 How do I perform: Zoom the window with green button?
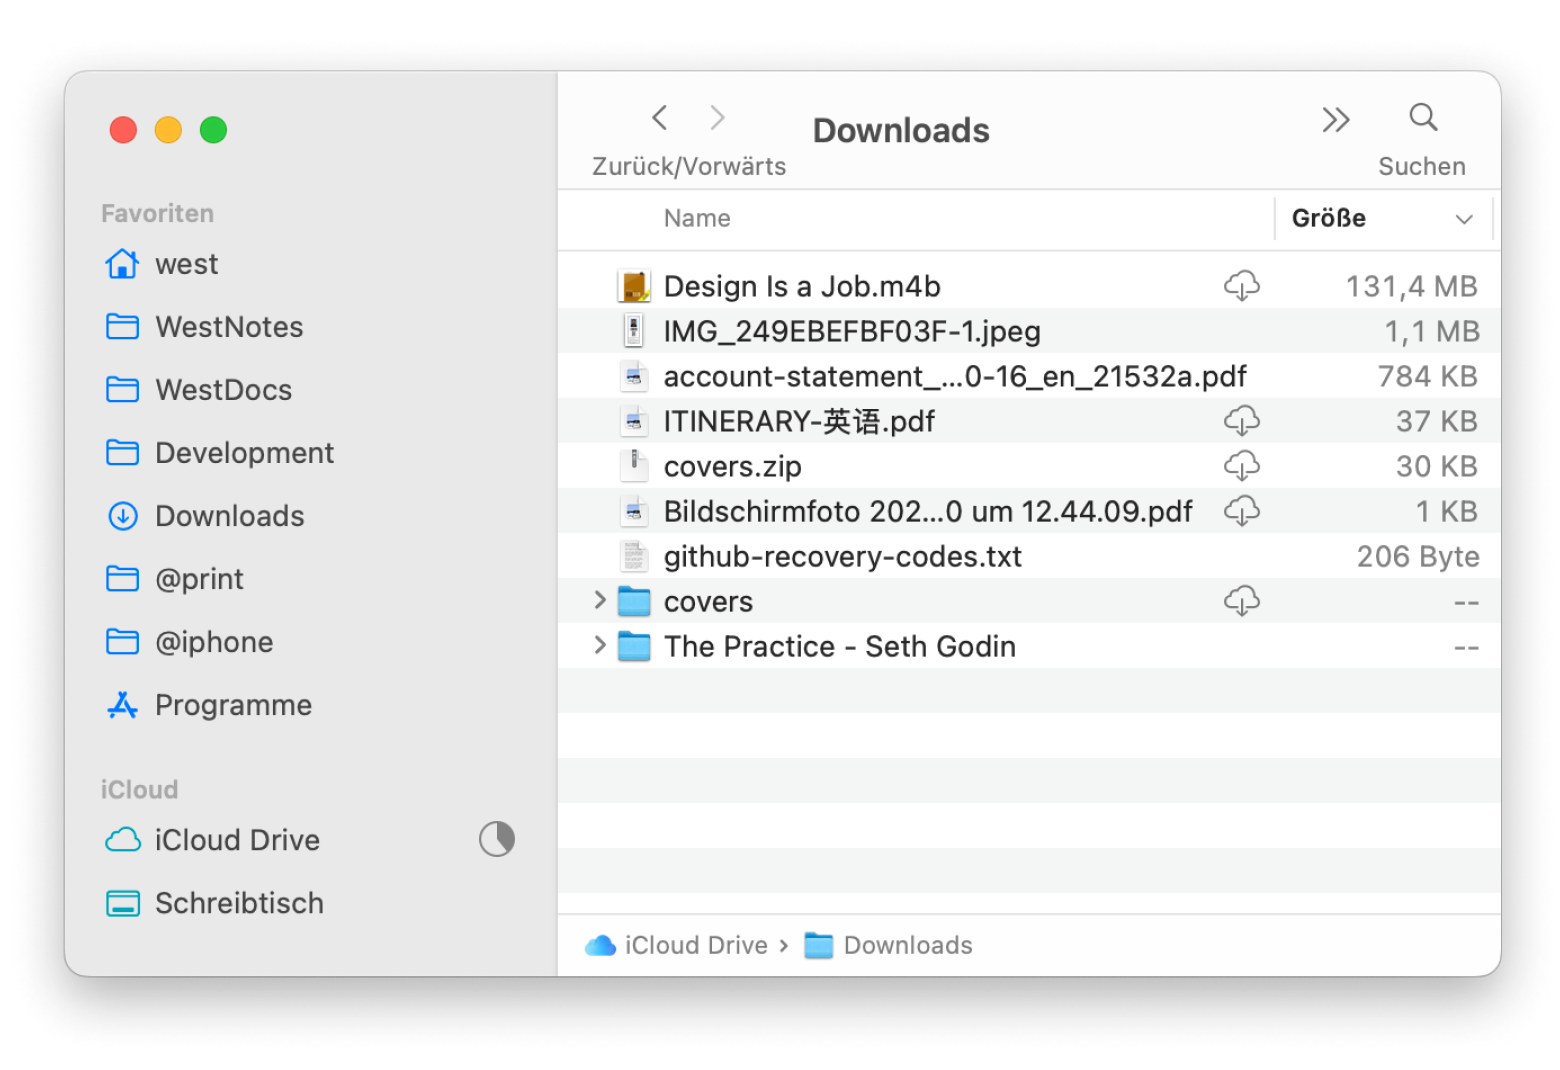[x=213, y=130]
